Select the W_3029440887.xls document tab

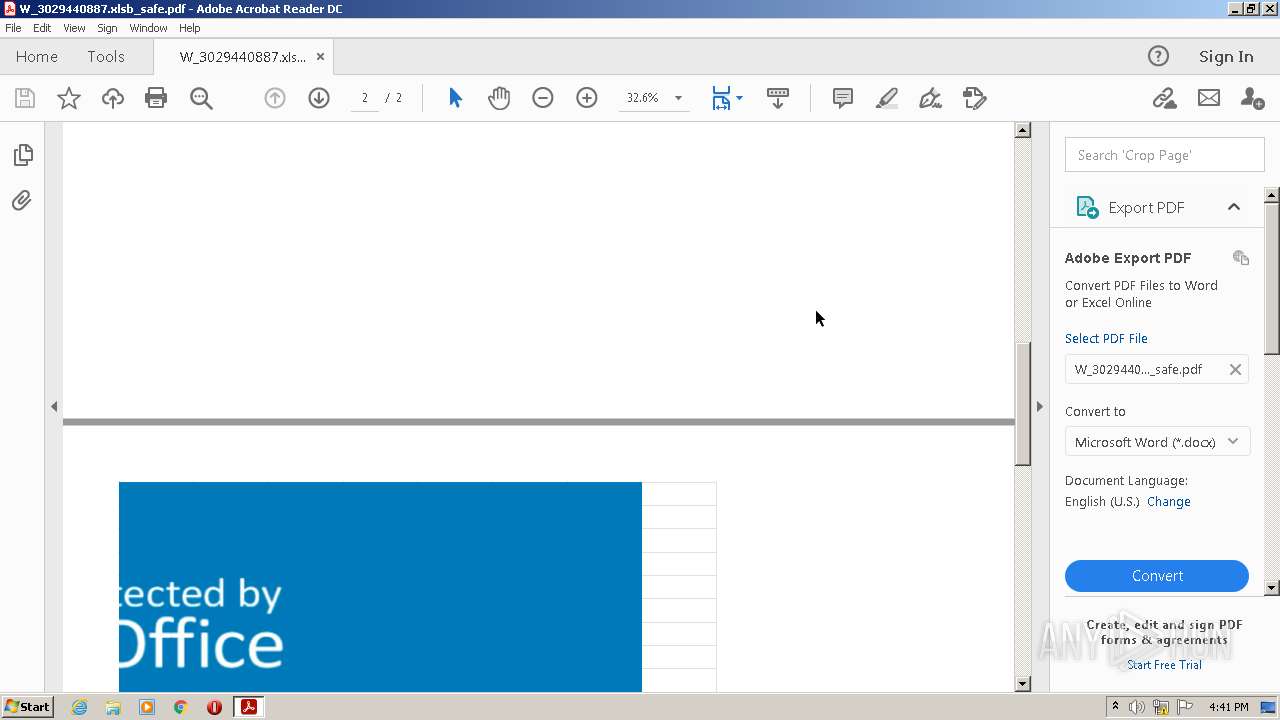click(243, 57)
